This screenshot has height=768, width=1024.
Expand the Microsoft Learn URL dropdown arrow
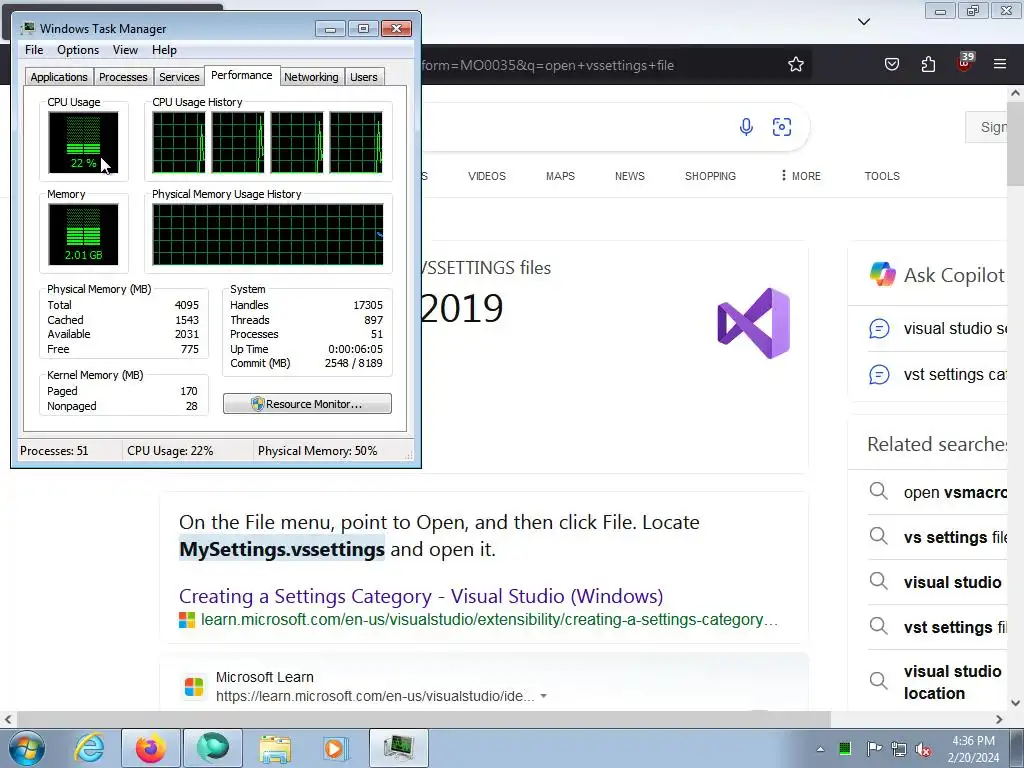point(543,696)
